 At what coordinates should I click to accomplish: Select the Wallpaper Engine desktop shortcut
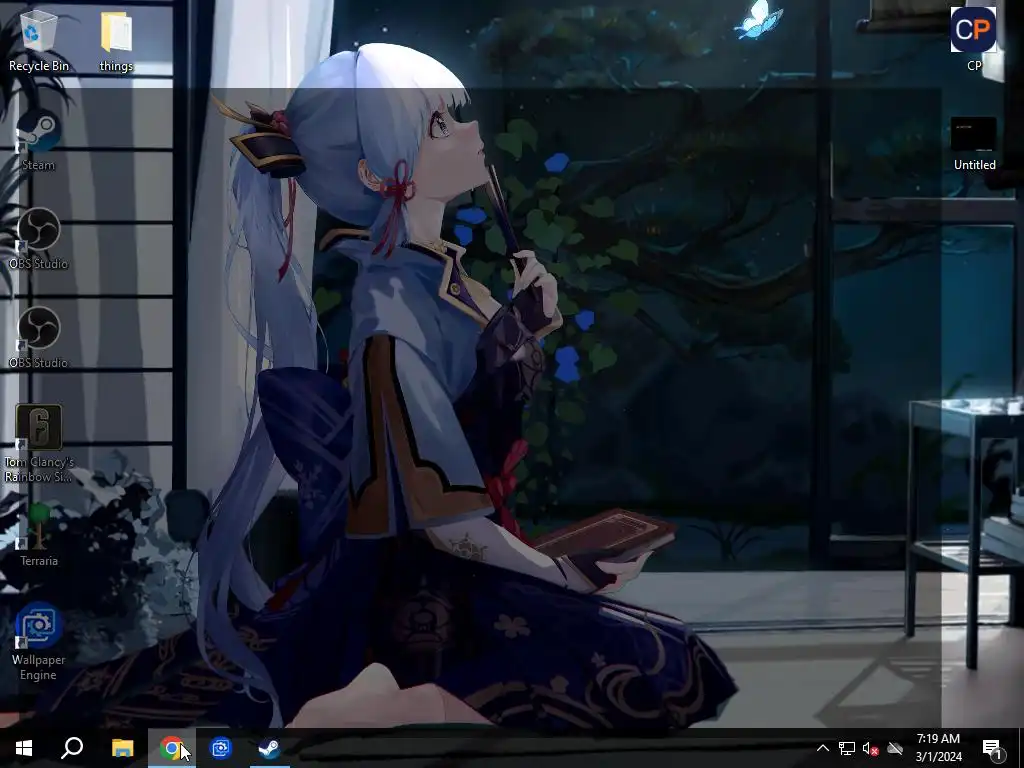pos(39,642)
